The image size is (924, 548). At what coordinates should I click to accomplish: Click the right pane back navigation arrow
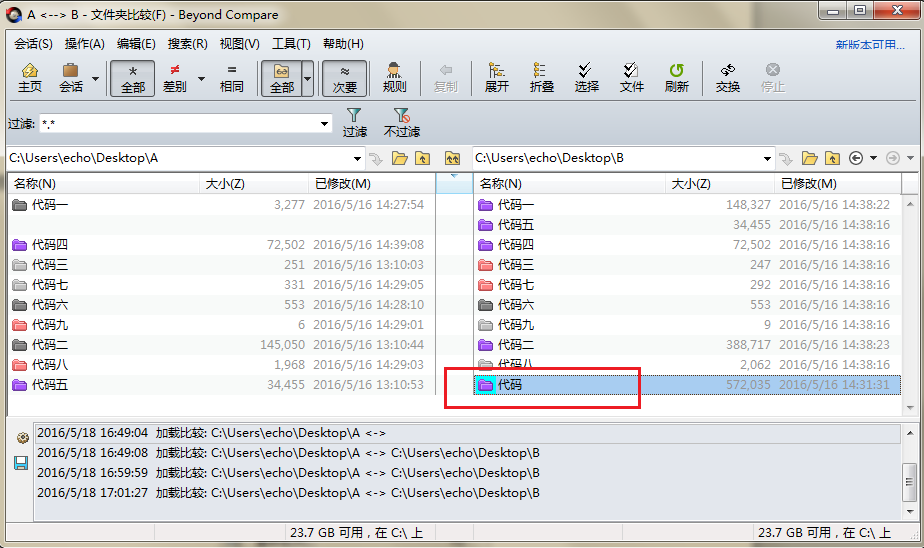click(x=856, y=158)
